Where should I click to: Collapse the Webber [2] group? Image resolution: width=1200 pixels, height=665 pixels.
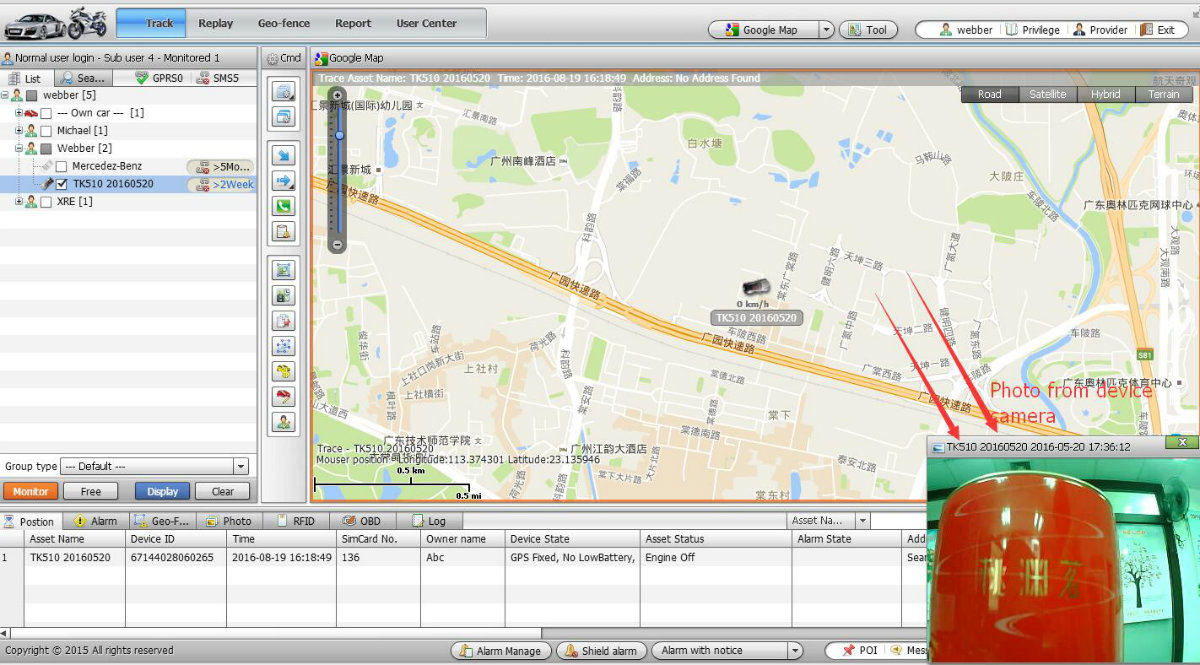[18, 148]
